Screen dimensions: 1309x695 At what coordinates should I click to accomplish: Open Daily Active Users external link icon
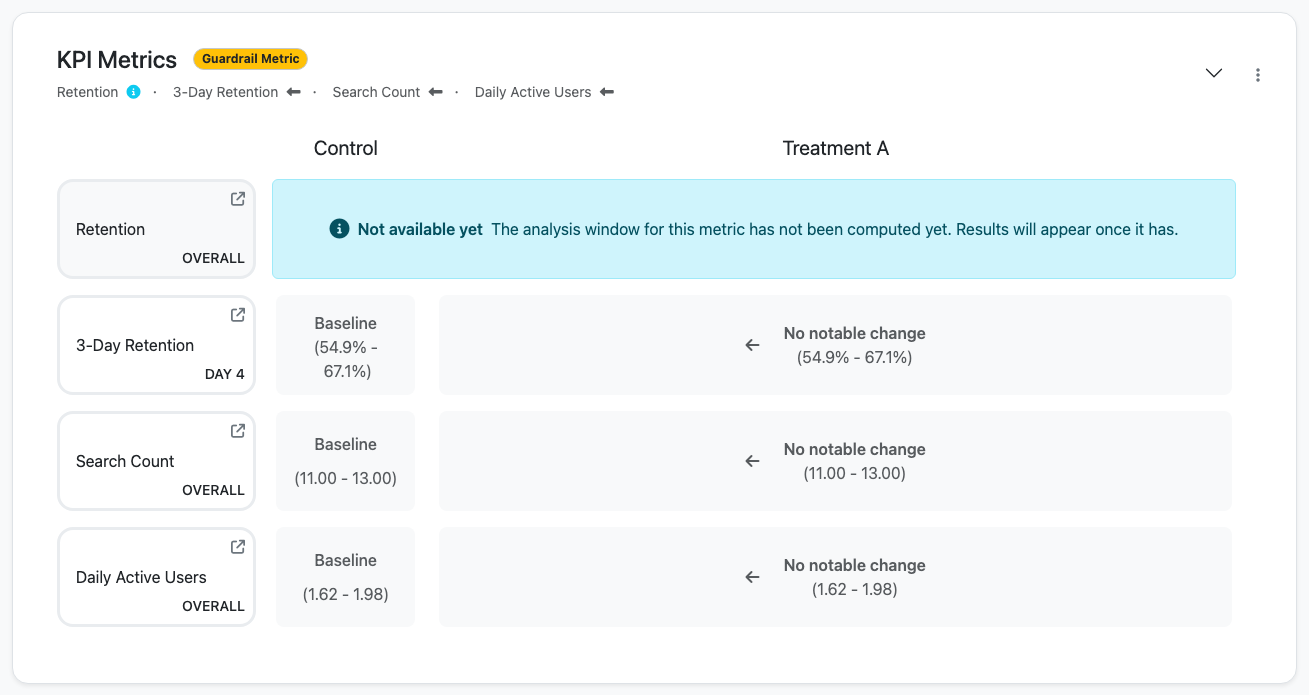238,547
